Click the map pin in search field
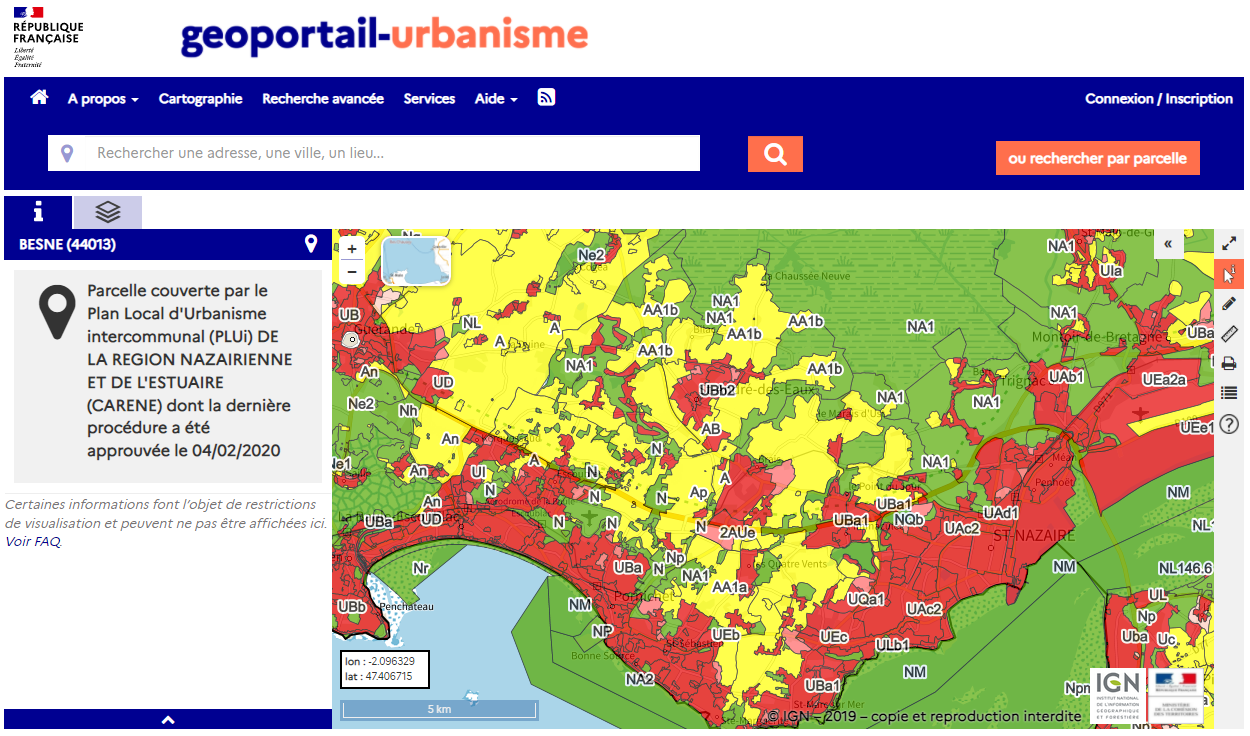1250x736 pixels. pyautogui.click(x=67, y=154)
